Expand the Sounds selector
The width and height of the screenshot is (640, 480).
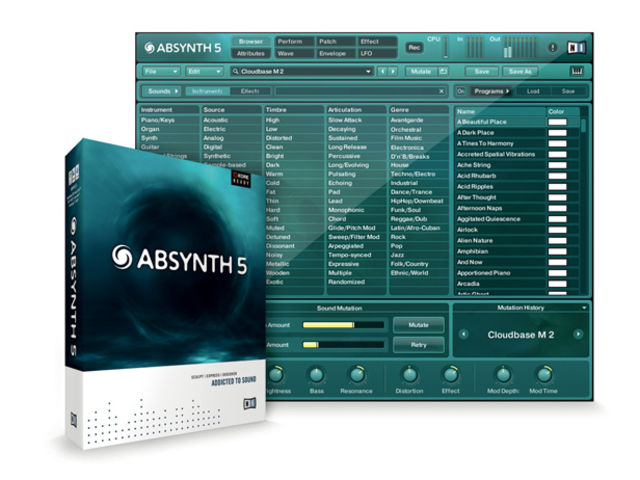pos(163,91)
